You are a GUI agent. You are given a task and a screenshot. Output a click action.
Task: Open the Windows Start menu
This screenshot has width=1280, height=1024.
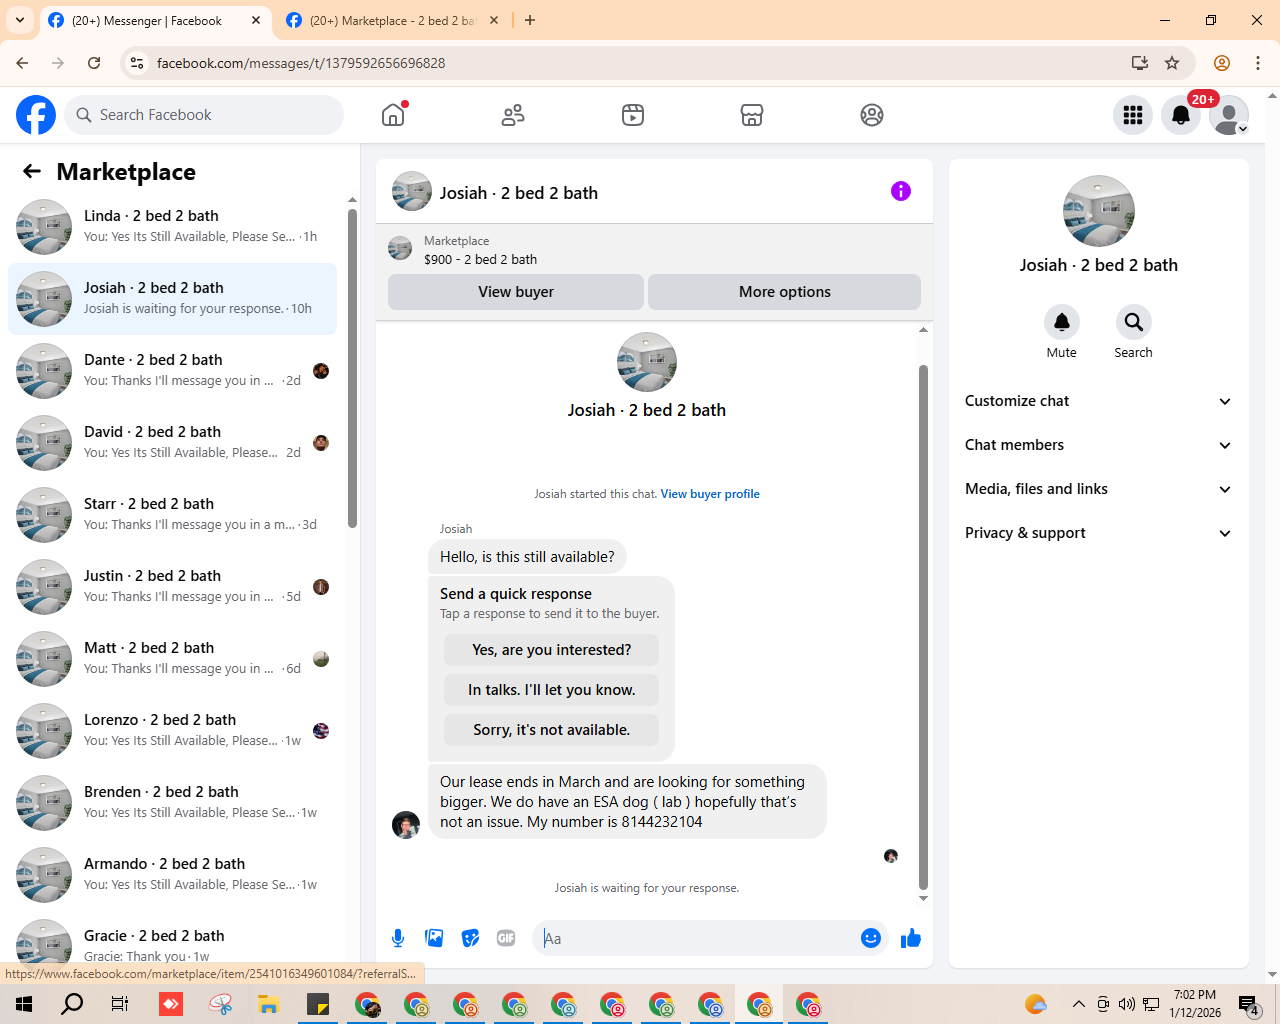(x=24, y=1004)
